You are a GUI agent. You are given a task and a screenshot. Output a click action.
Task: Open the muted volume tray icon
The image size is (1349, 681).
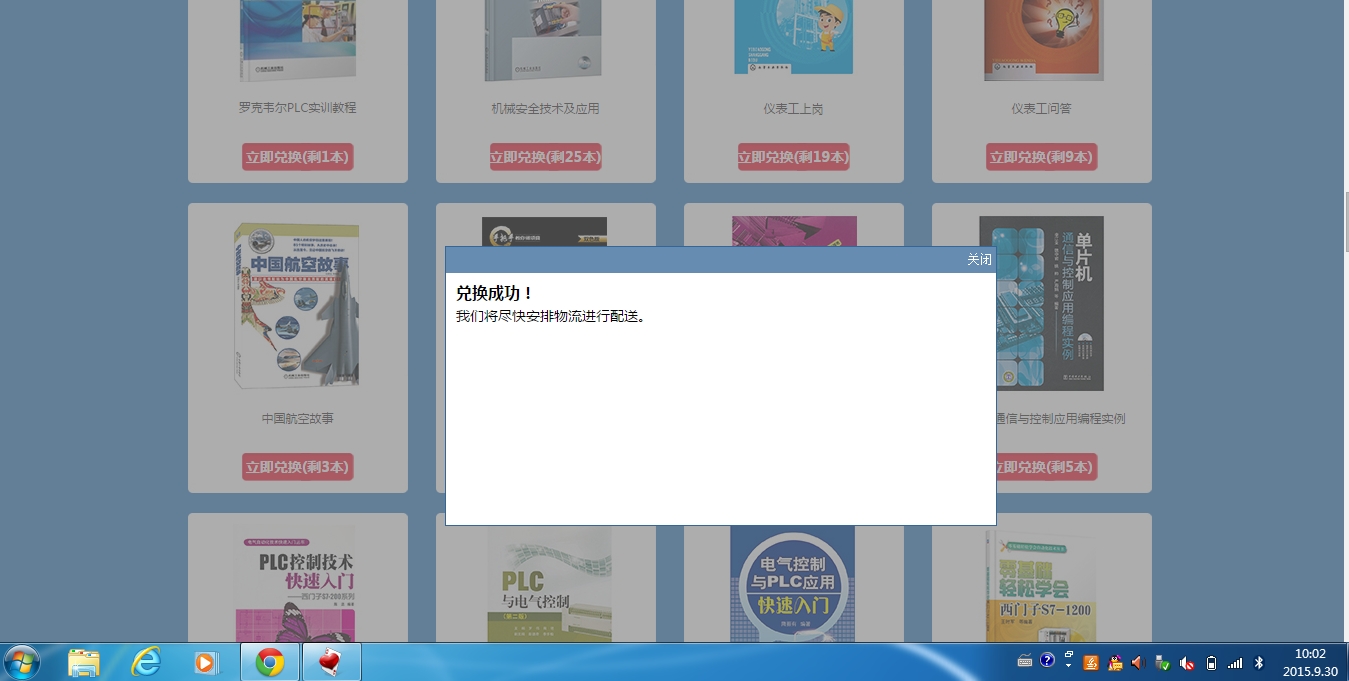click(1186, 662)
